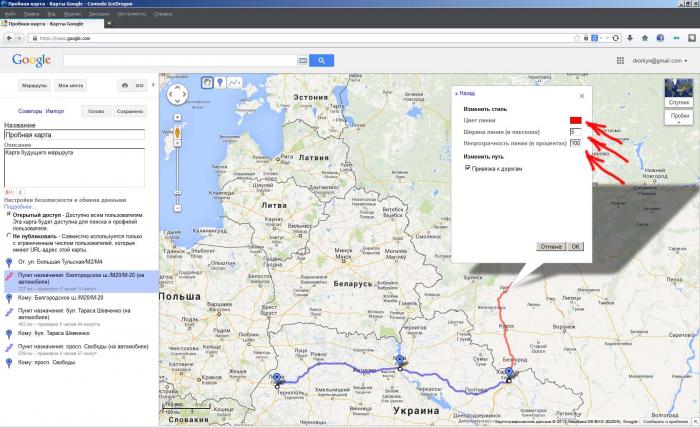Click the link icon beside print
The width and height of the screenshot is (700, 428).
(x=140, y=86)
